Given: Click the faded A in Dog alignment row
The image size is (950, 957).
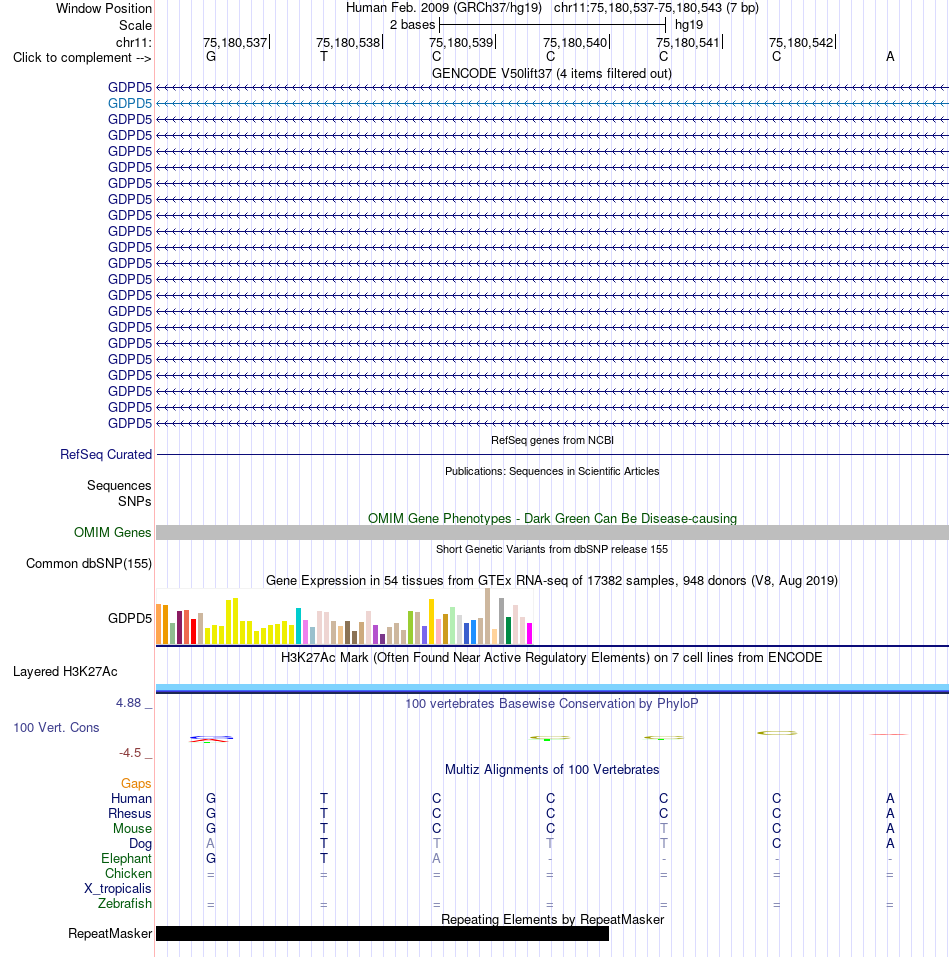Looking at the screenshot, I should coord(211,843).
